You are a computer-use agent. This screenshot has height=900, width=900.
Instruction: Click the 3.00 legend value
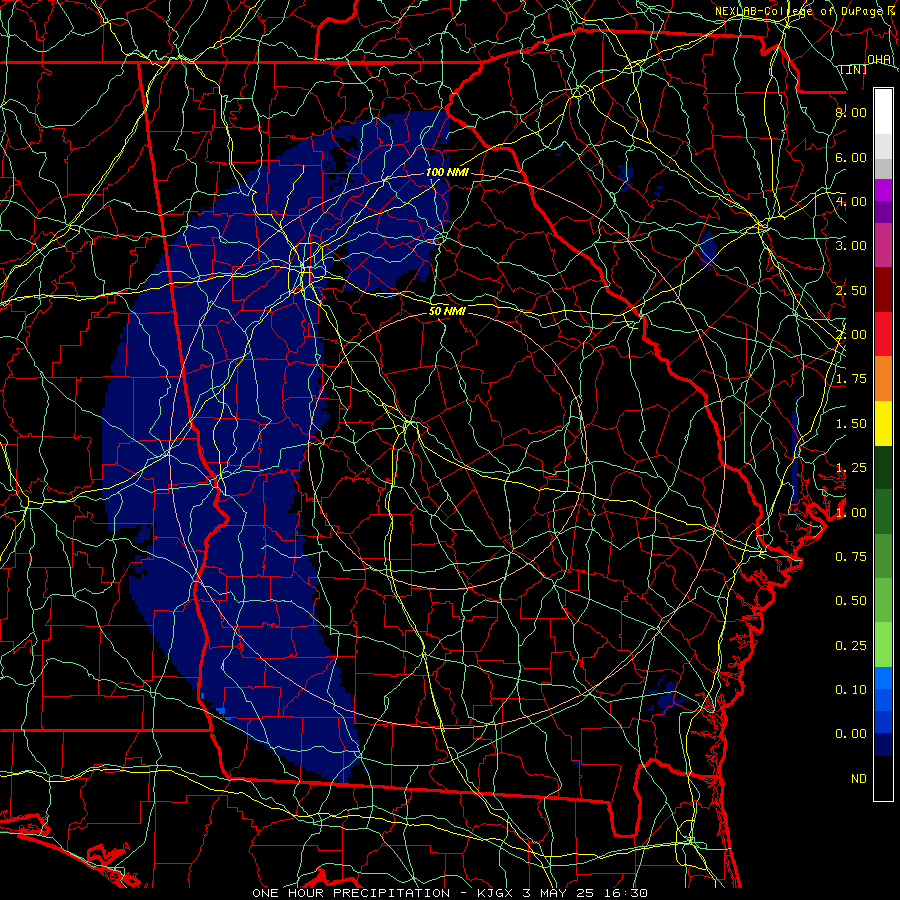point(851,246)
